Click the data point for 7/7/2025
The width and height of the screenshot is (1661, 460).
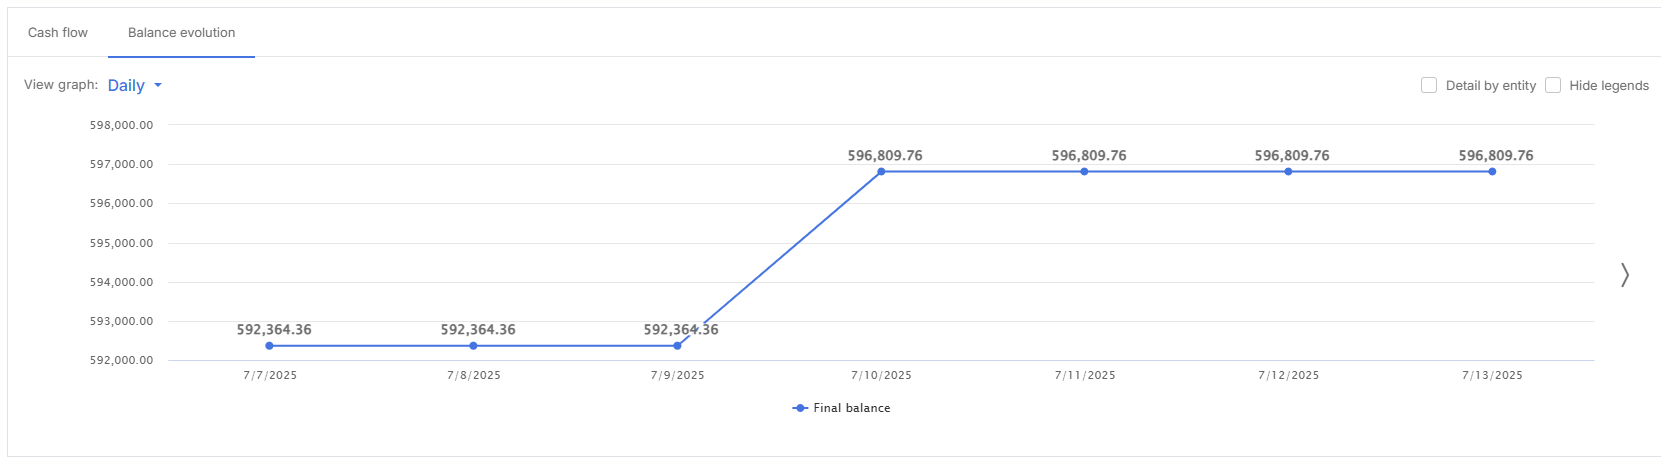(270, 346)
